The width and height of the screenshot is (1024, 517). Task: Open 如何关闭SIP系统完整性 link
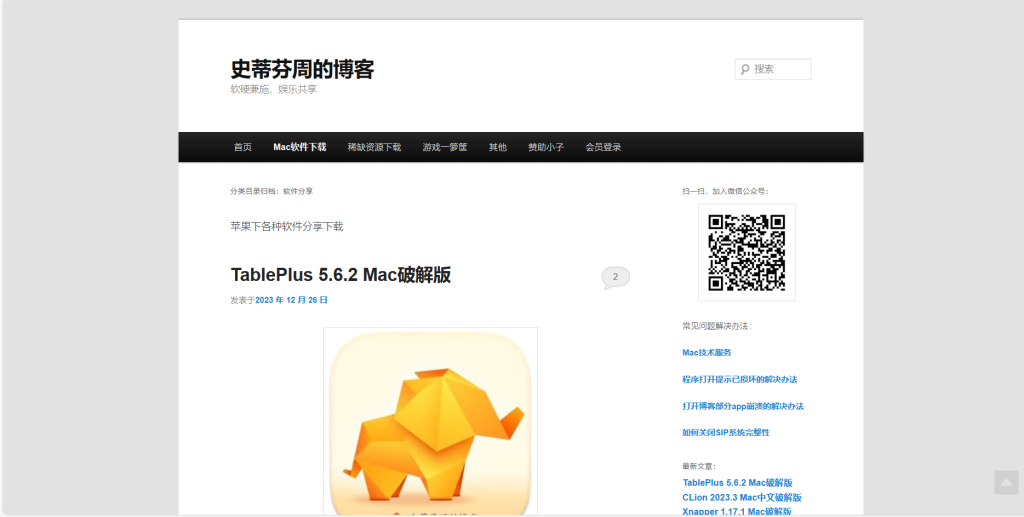(x=726, y=433)
